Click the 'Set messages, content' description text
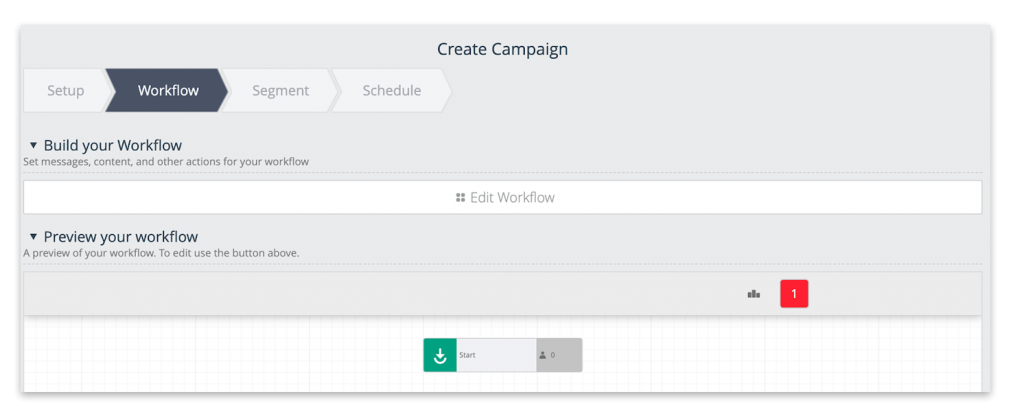Screen dimensions: 1024x416 coord(166,161)
